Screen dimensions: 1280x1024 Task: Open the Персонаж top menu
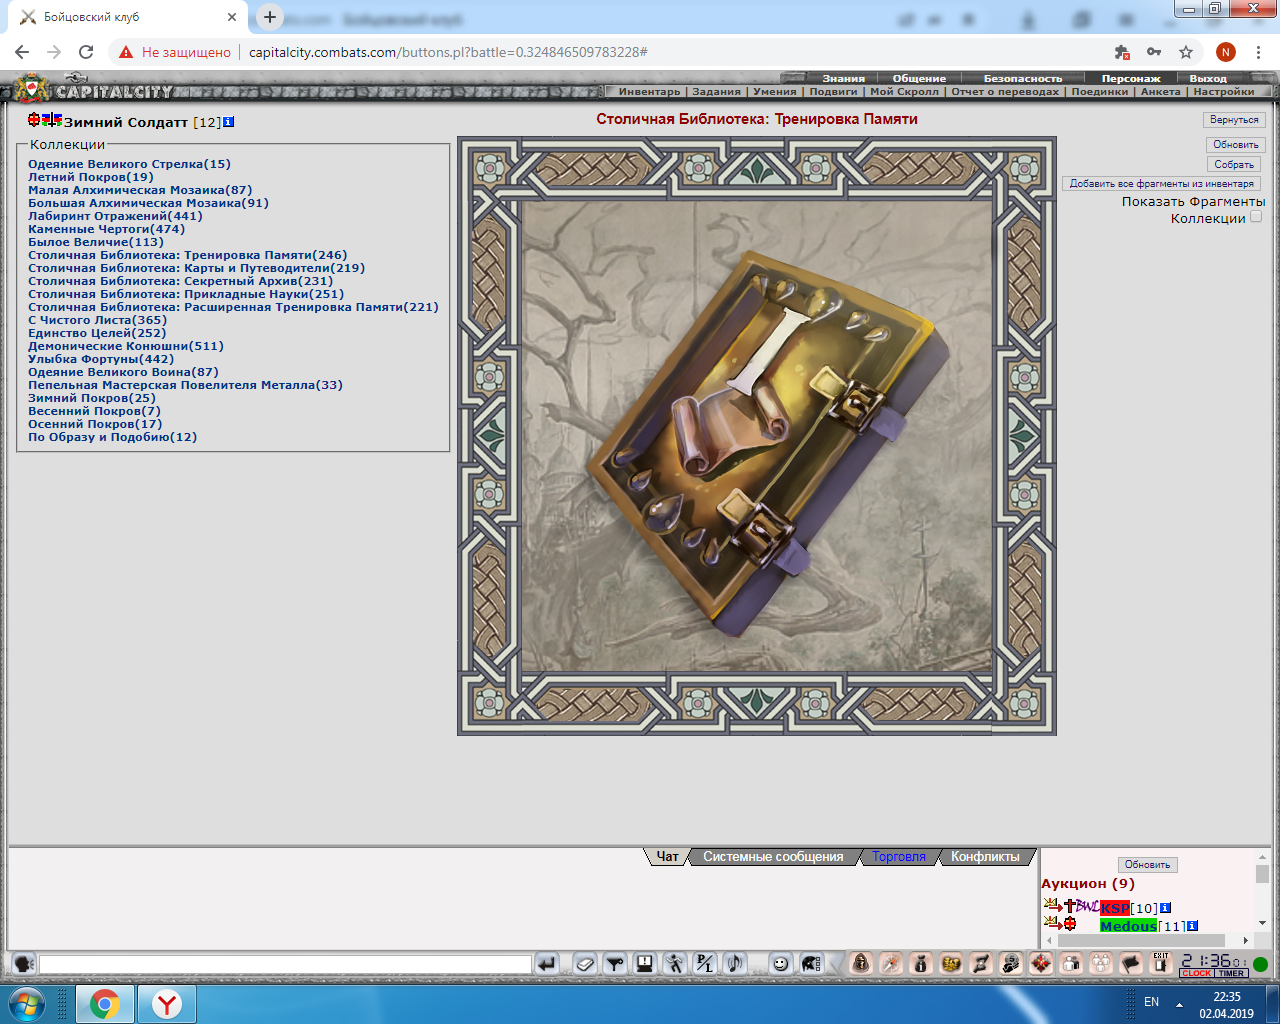[x=1131, y=78]
